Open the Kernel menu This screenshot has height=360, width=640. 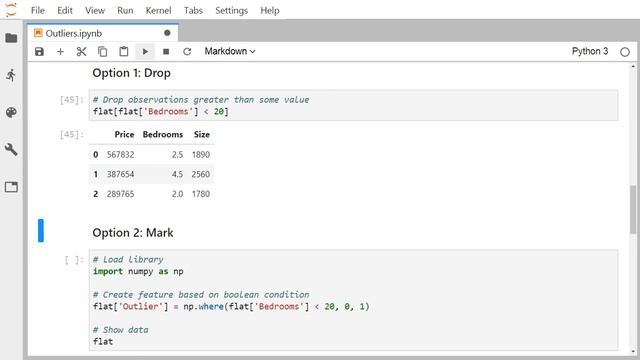tap(158, 10)
